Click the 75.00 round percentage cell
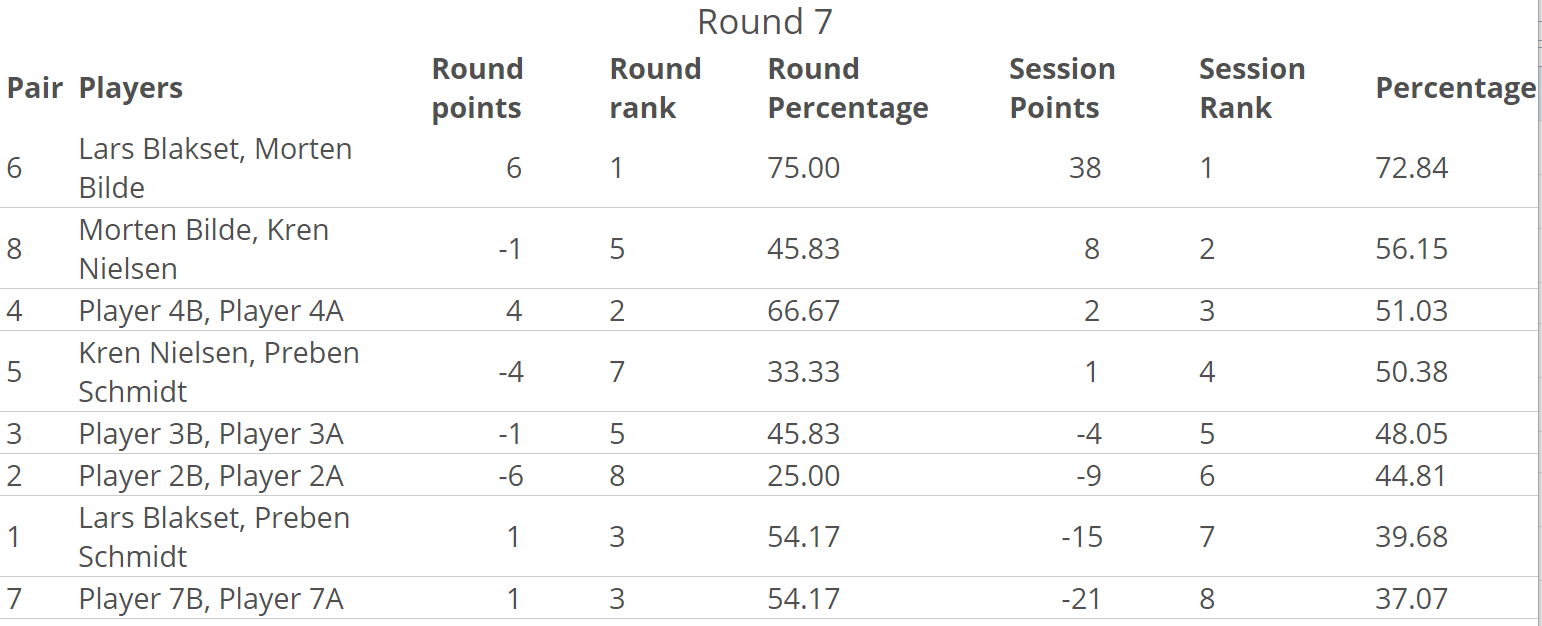Screen dimensions: 1542x626 (803, 168)
